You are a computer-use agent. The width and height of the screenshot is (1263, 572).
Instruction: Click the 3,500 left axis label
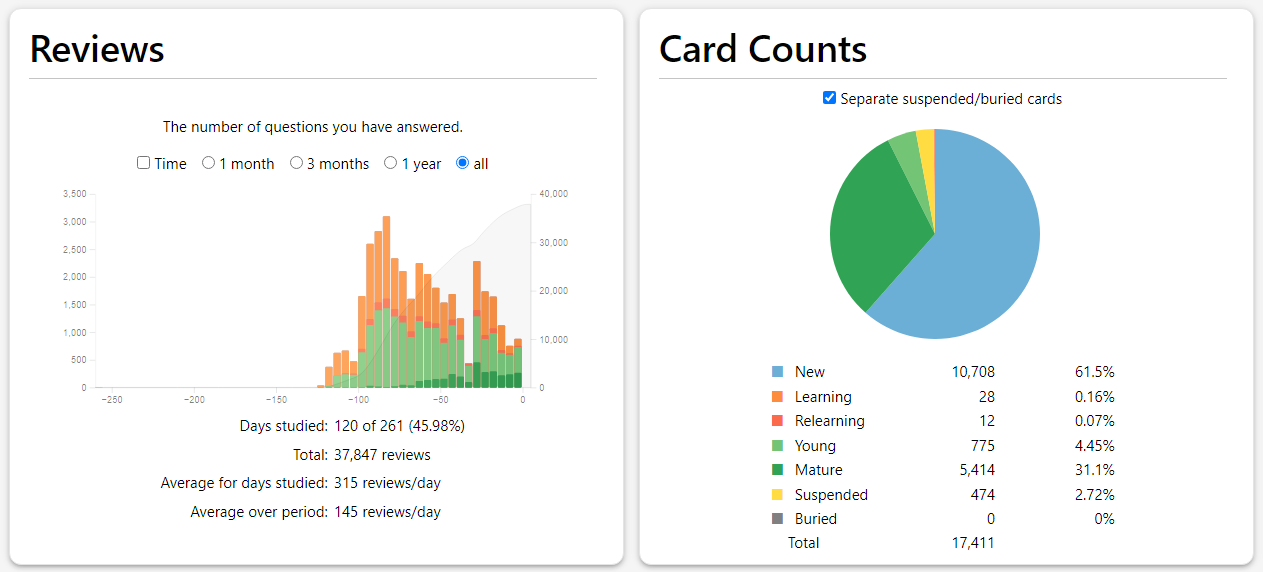pos(75,193)
